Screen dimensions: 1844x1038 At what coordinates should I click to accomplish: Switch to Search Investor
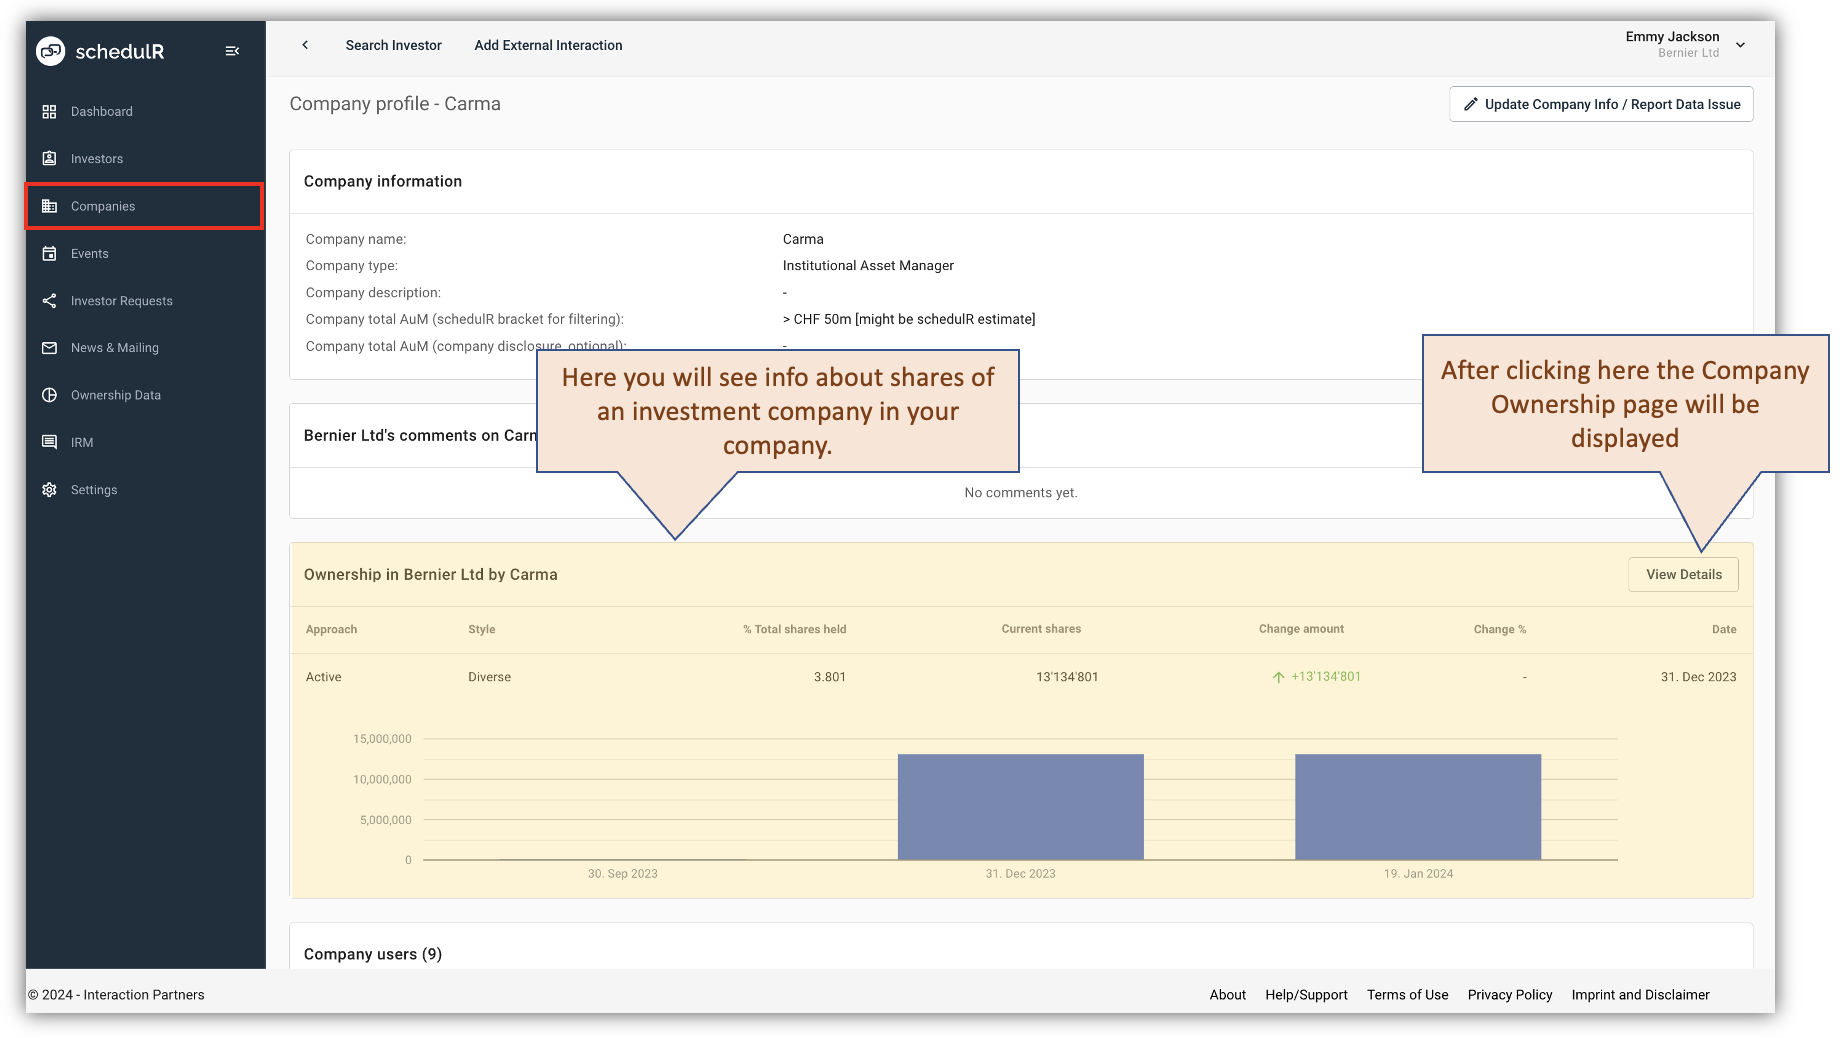[393, 45]
